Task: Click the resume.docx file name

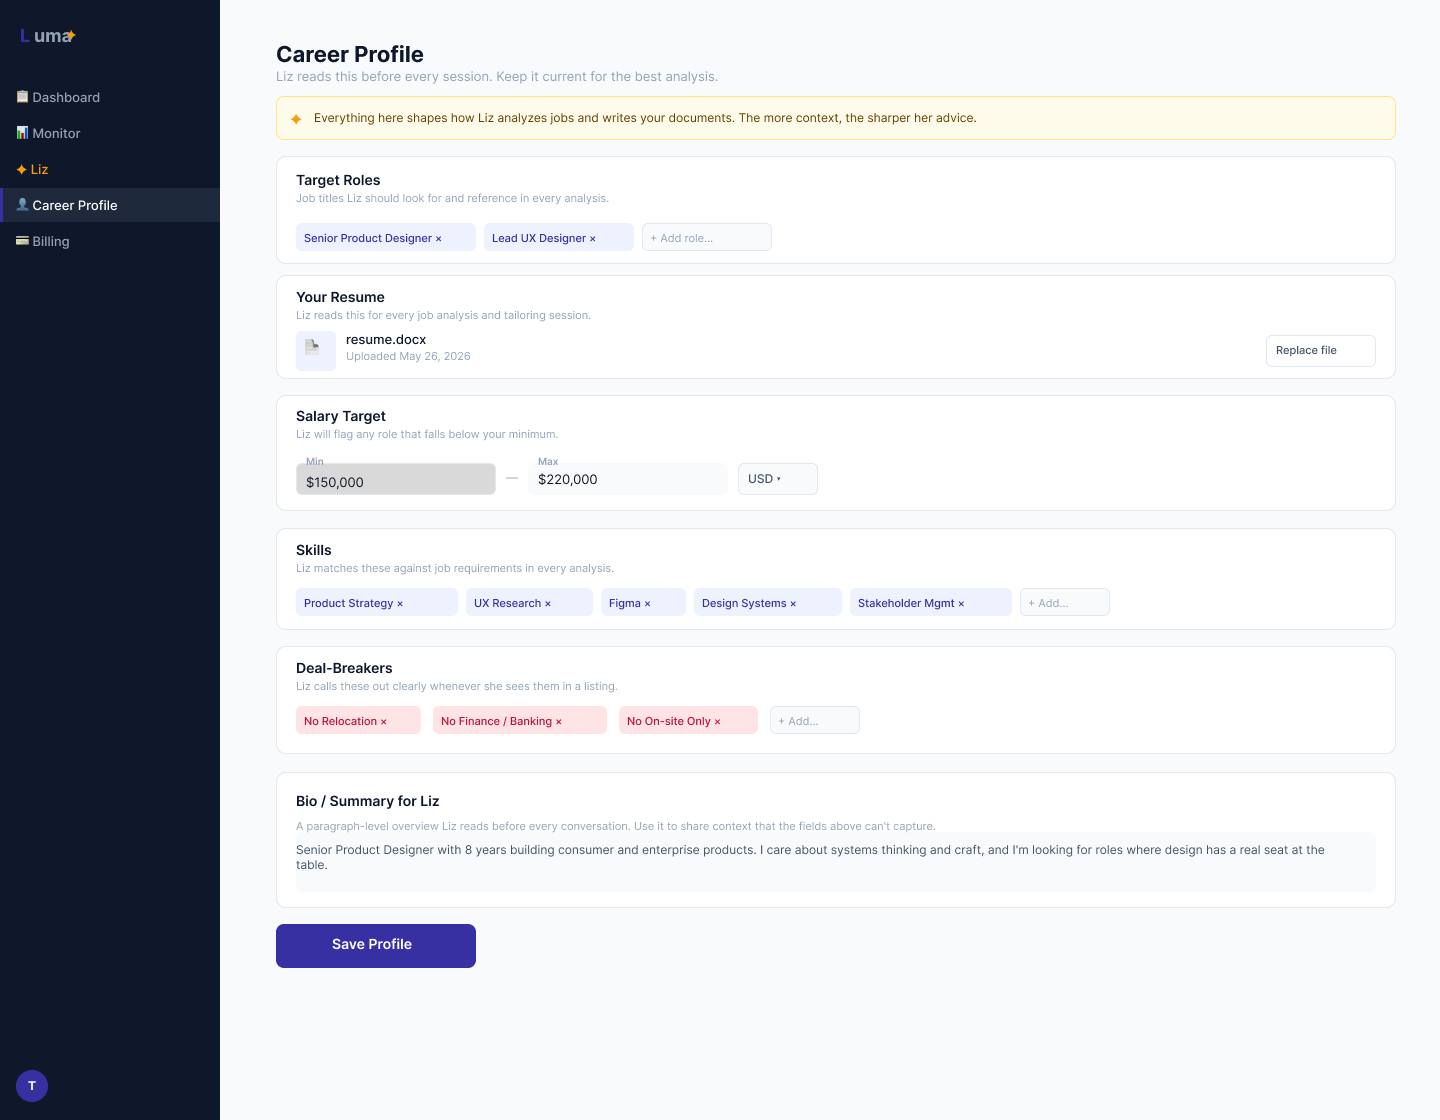Action: pyautogui.click(x=386, y=340)
